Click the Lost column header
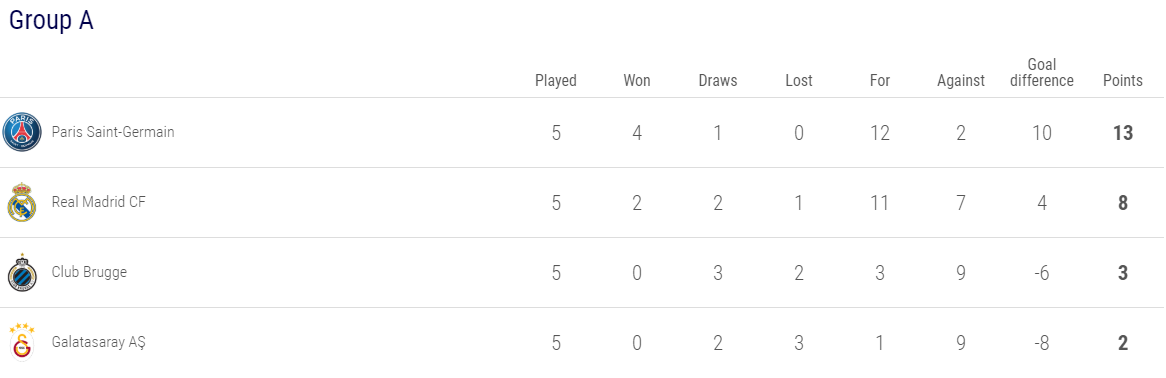Viewport: 1166px width, 378px height. pos(799,80)
